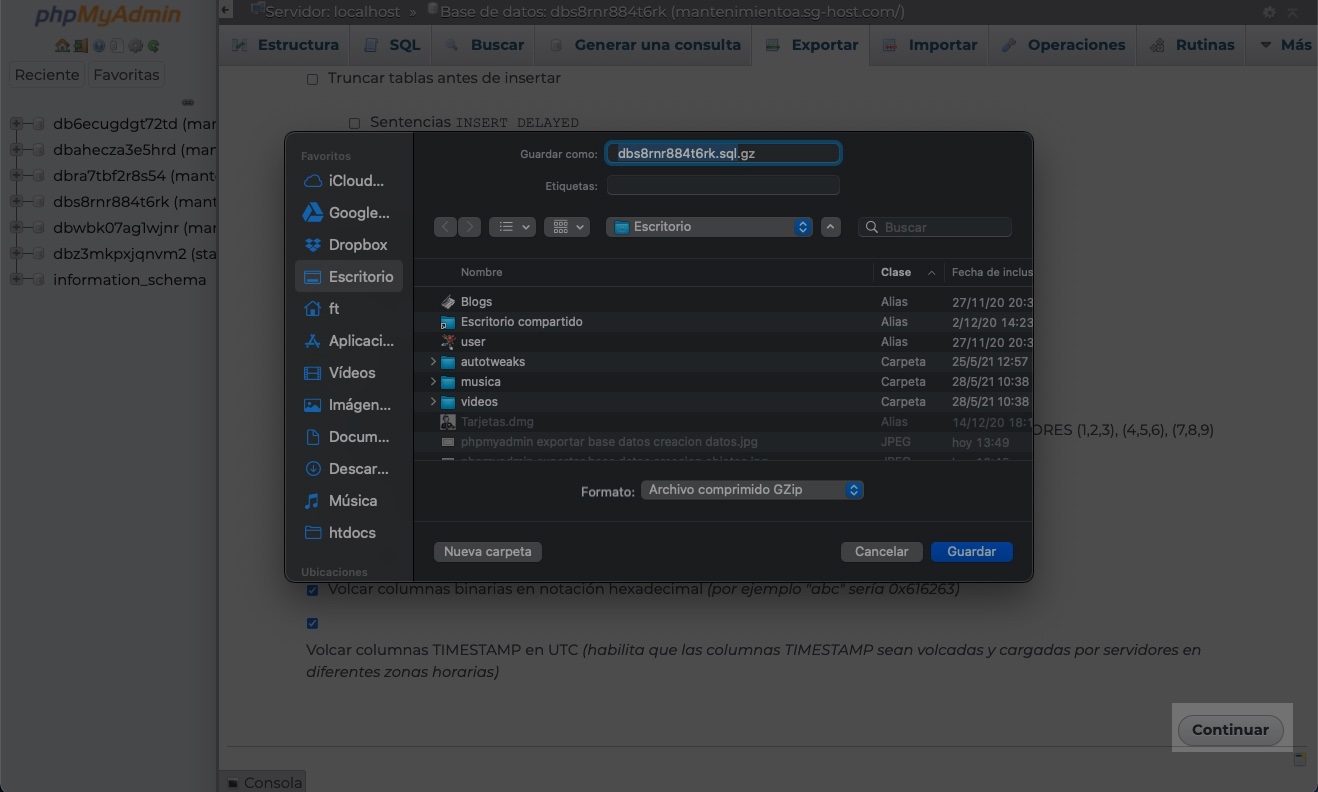Open the Escritorio location dropdown
Image resolution: width=1318 pixels, height=792 pixels.
[709, 227]
